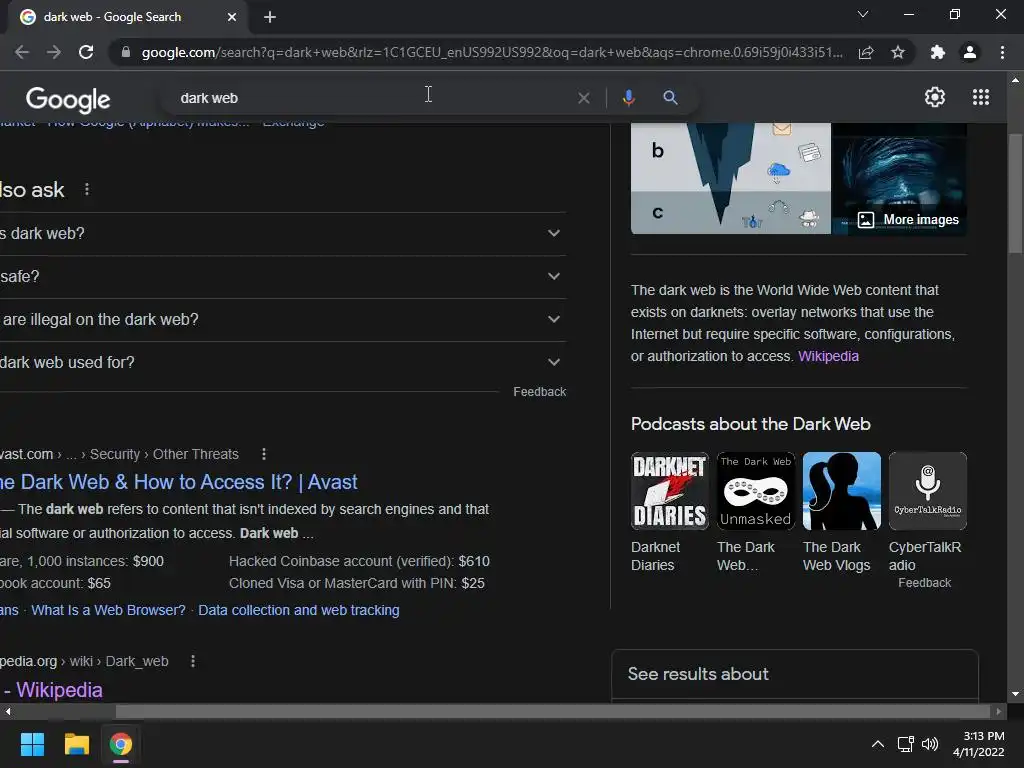The image size is (1024, 768).
Task: Send Feedback under the podcasts section
Action: (x=924, y=583)
